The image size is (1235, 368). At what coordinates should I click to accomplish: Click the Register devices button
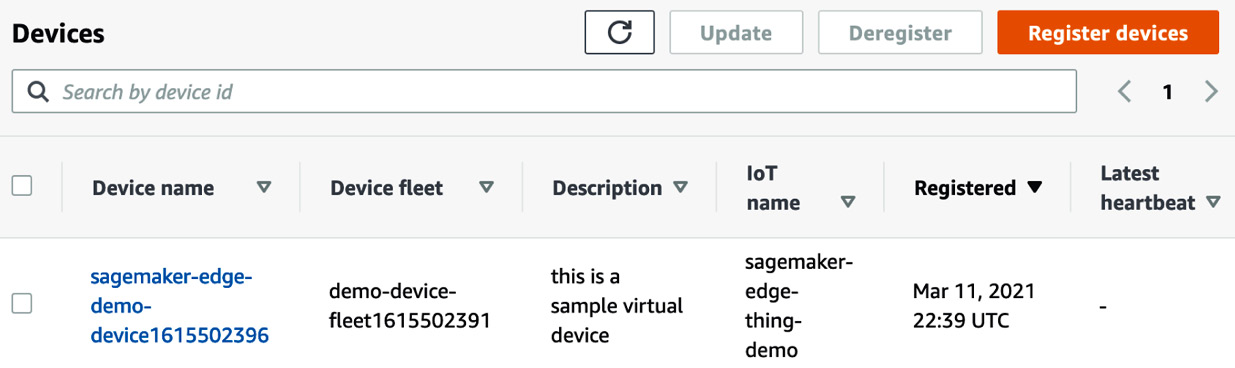point(1108,32)
